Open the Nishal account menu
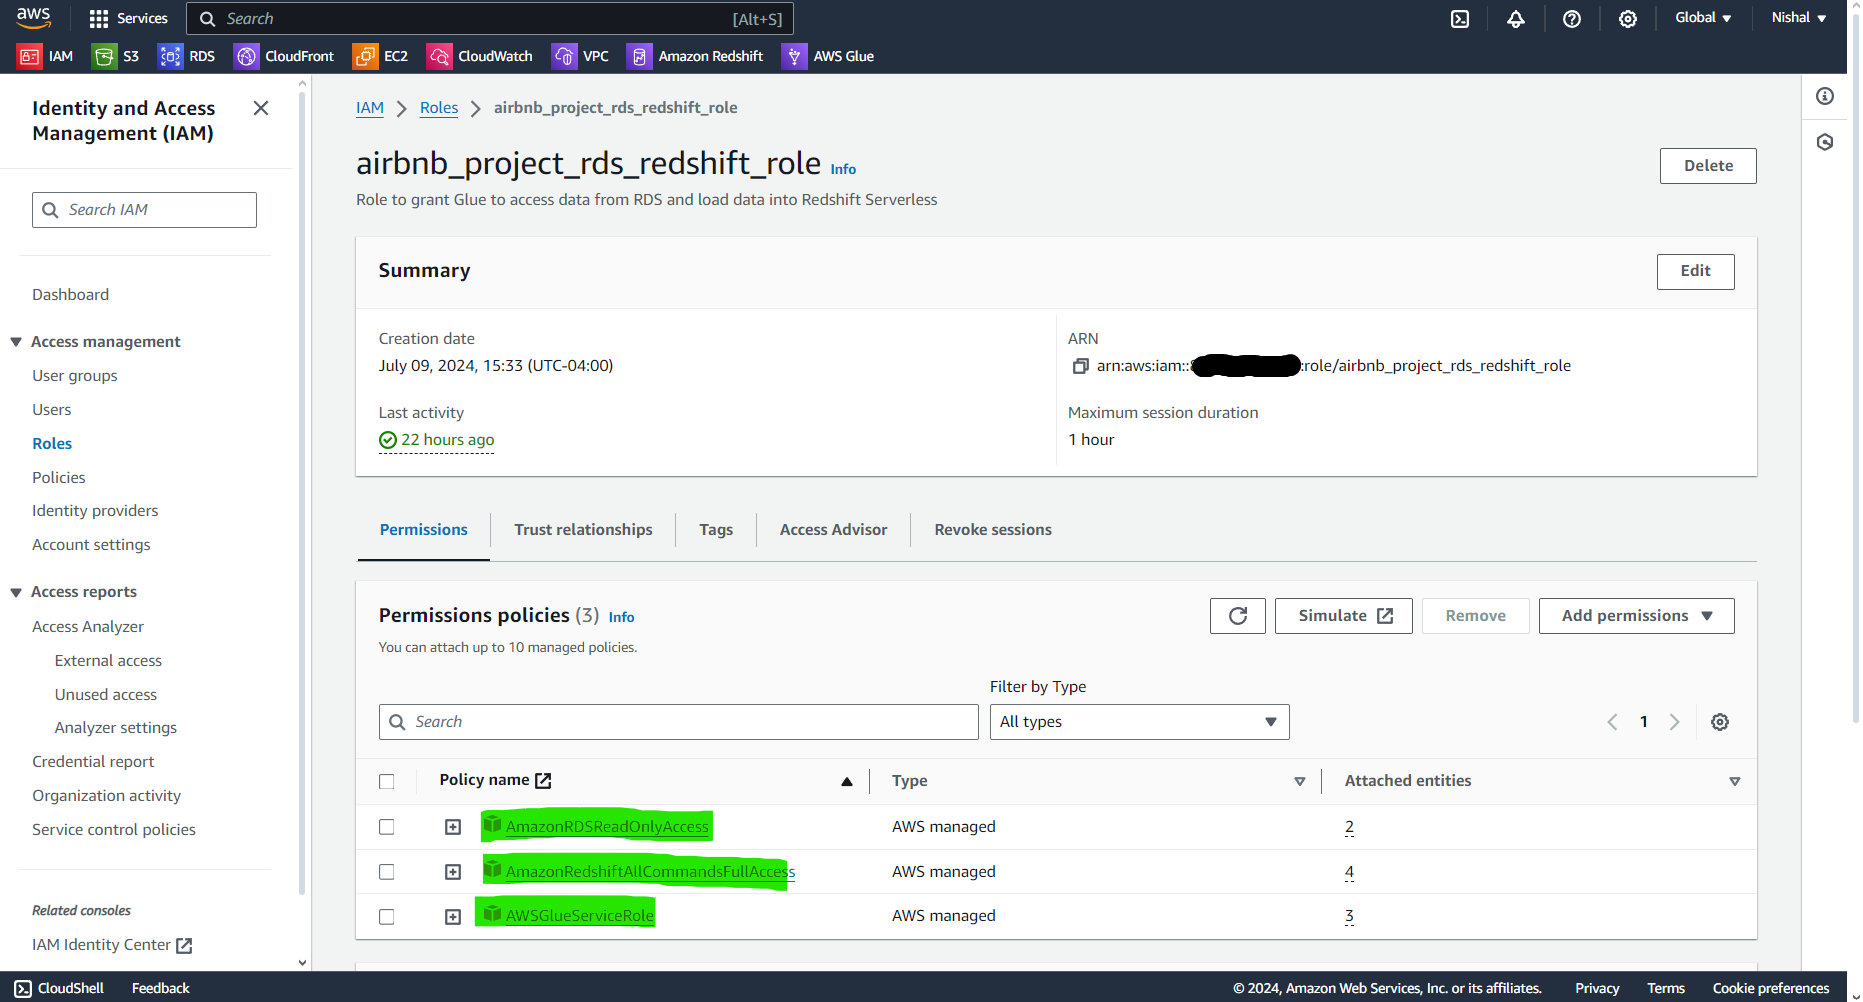 click(x=1799, y=18)
